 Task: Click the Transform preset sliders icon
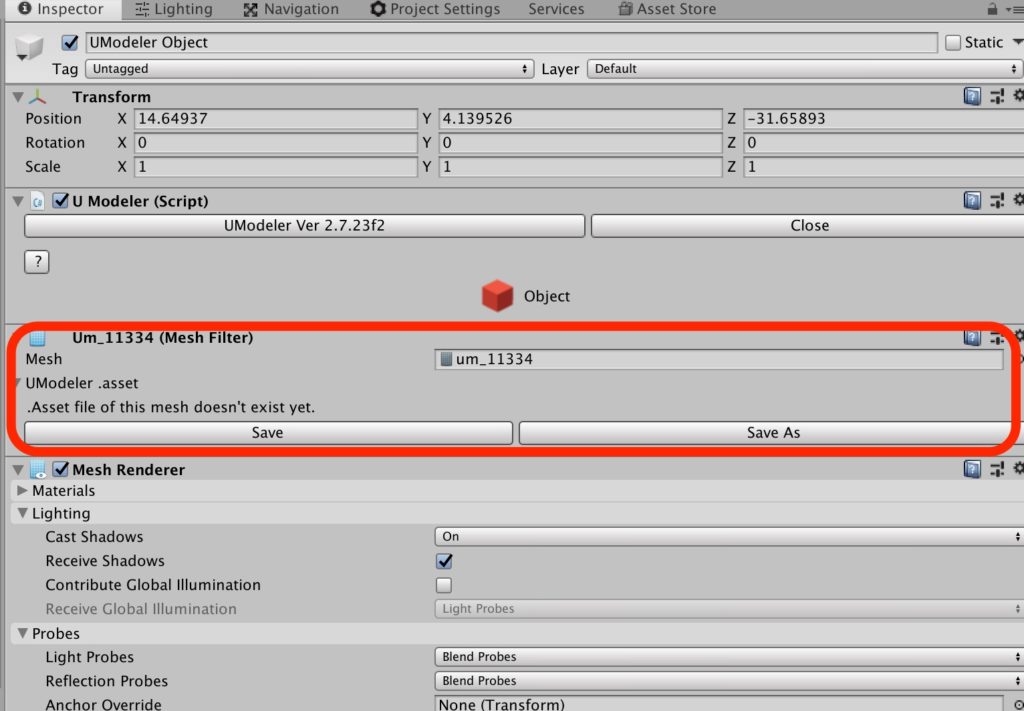click(997, 96)
